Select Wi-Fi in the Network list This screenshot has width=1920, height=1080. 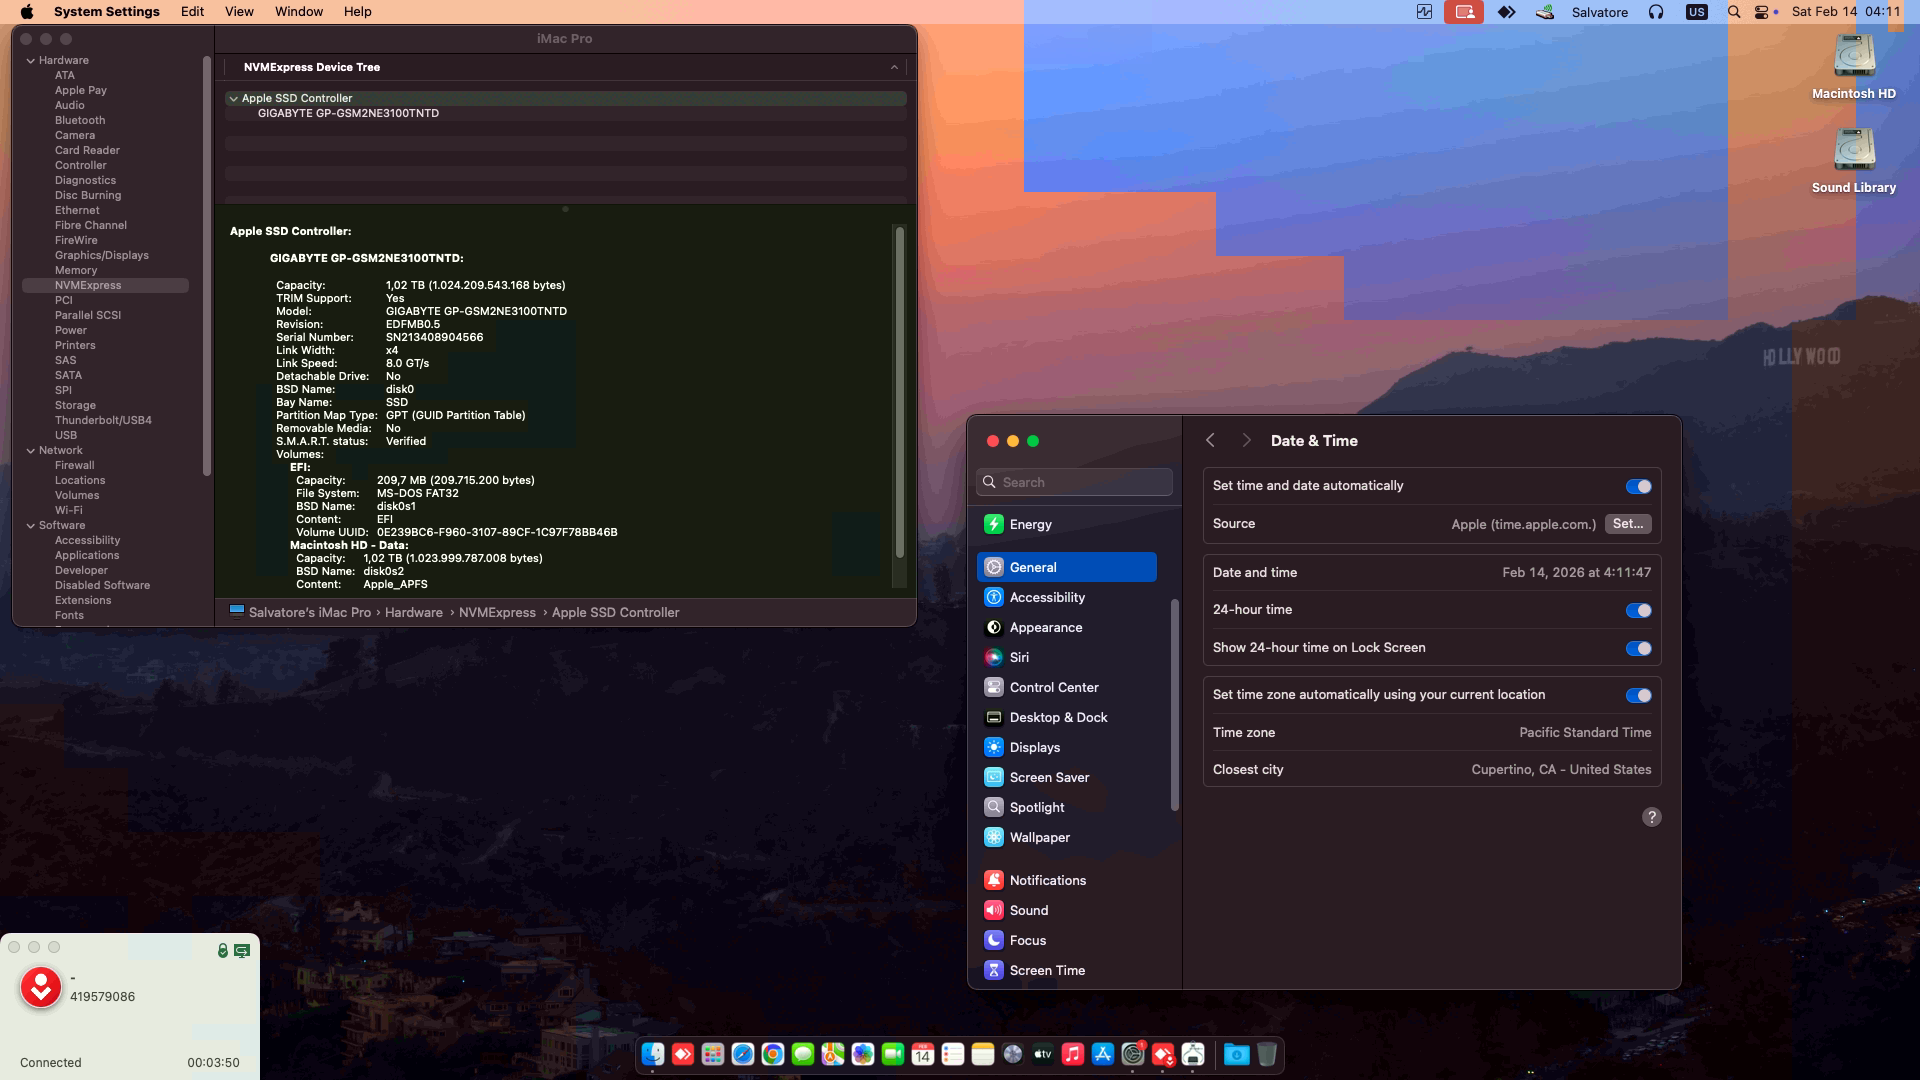(x=69, y=510)
